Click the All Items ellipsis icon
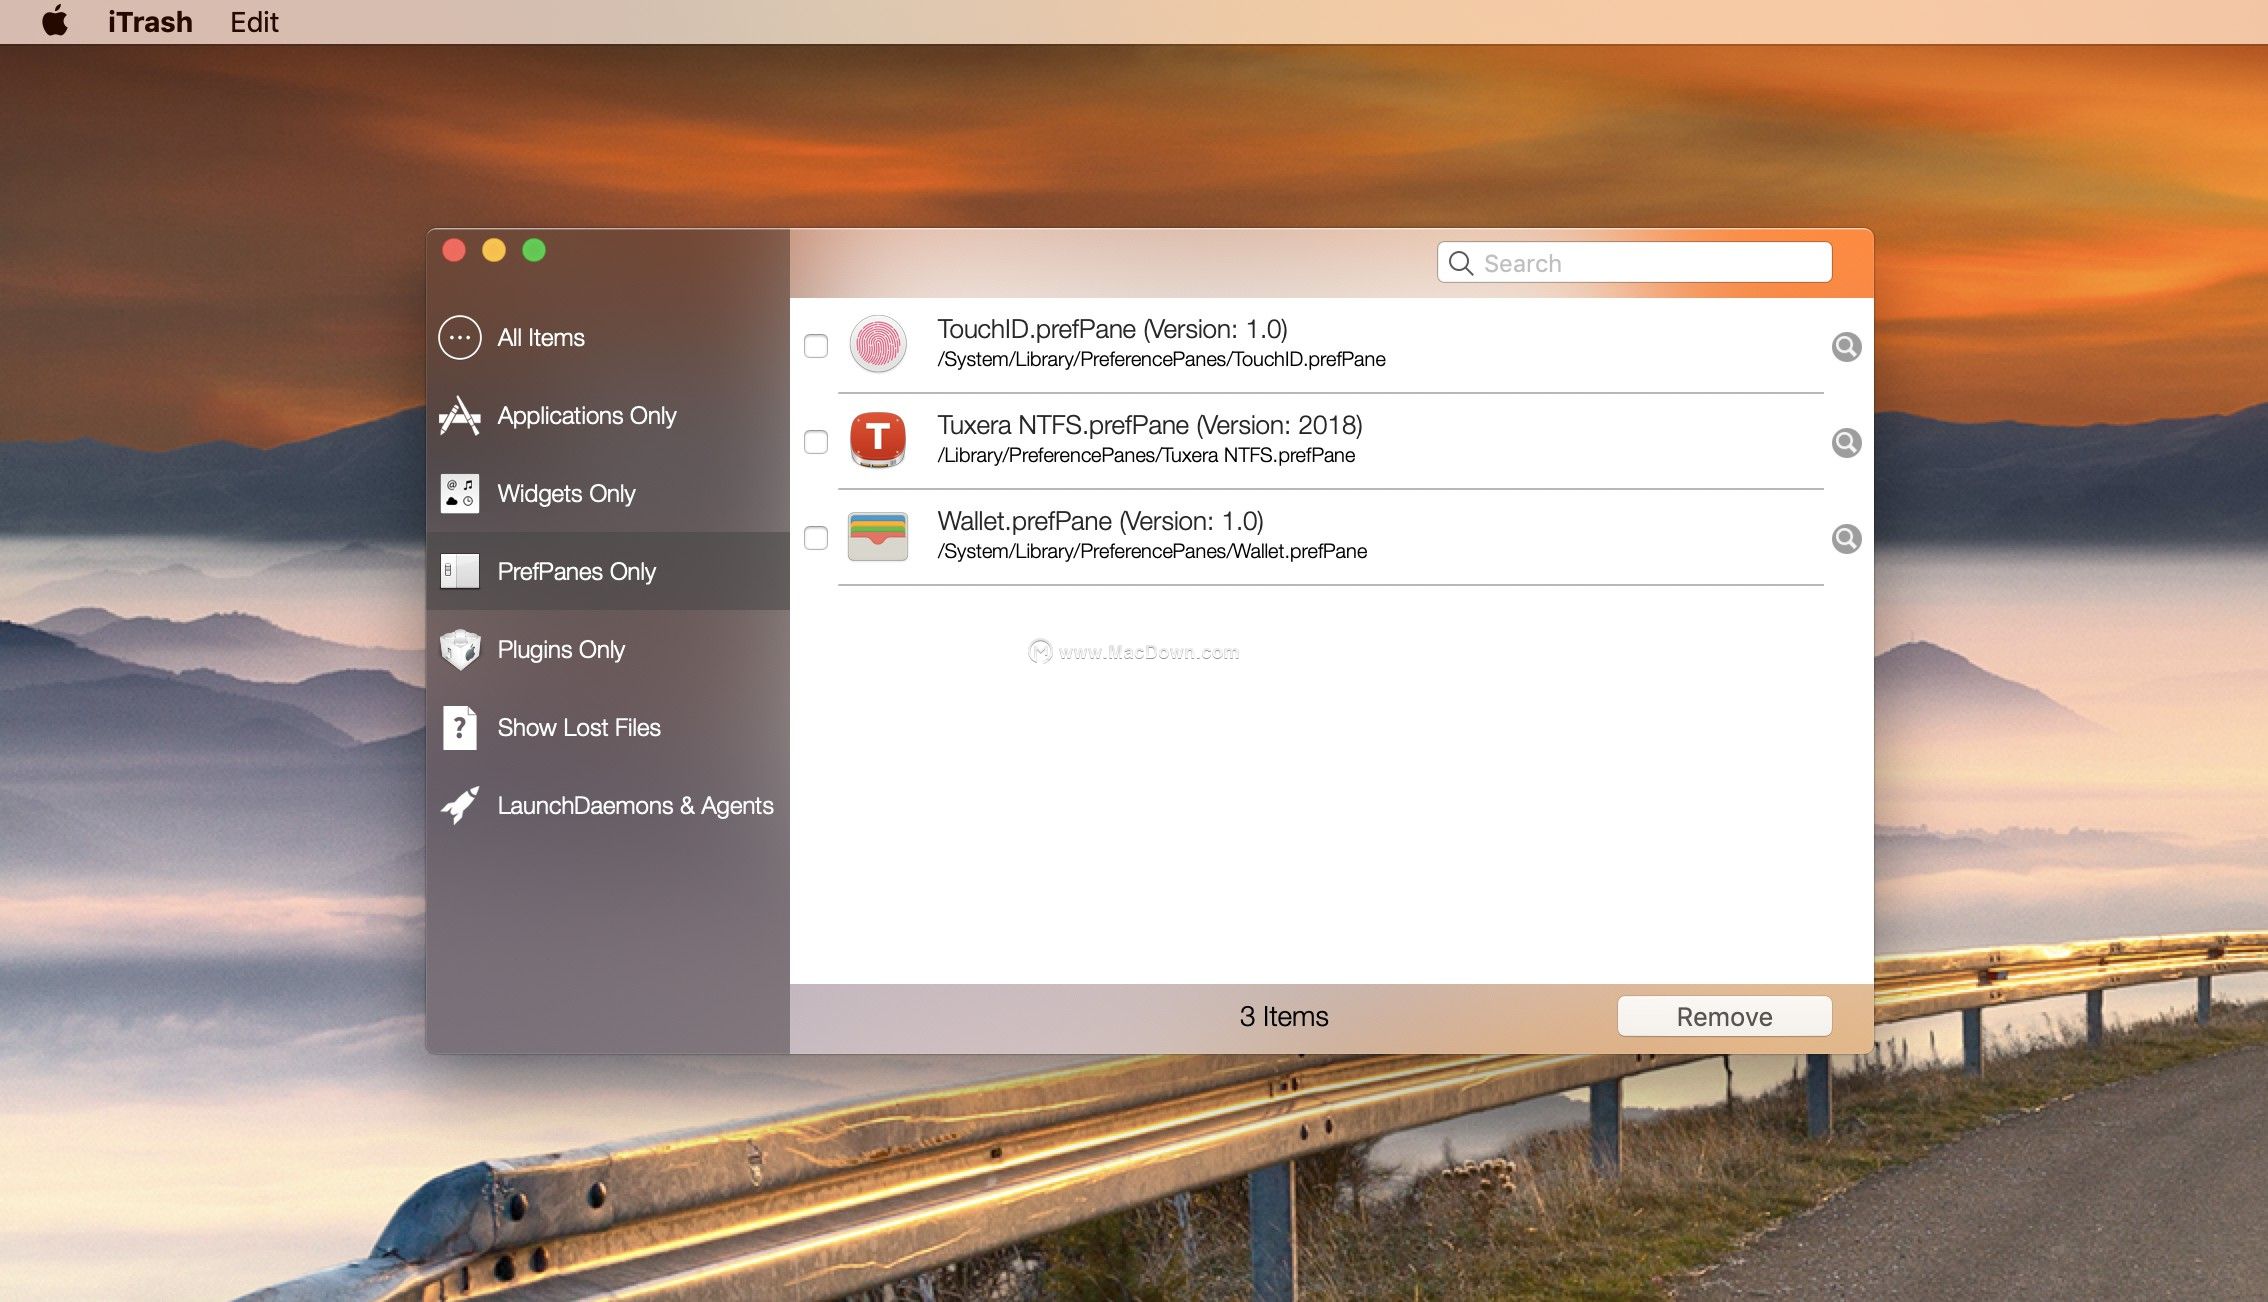2268x1302 pixels. point(459,338)
